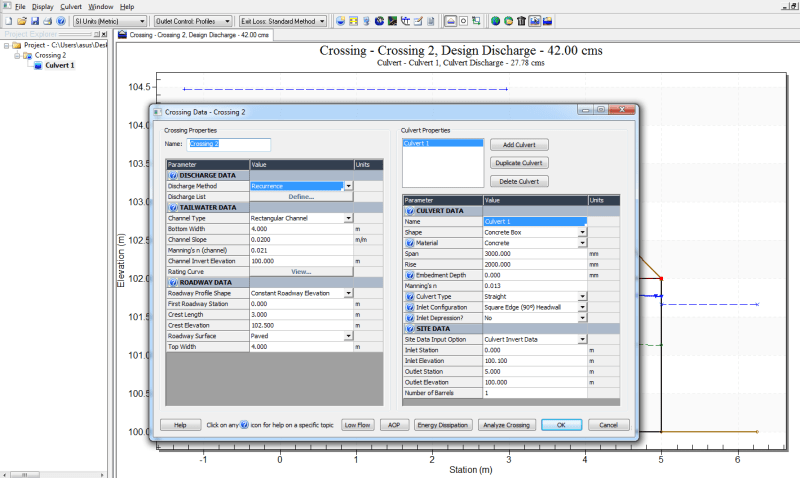Click help icon beside Culvert Type
Image resolution: width=800 pixels, height=478 pixels.
410,296
